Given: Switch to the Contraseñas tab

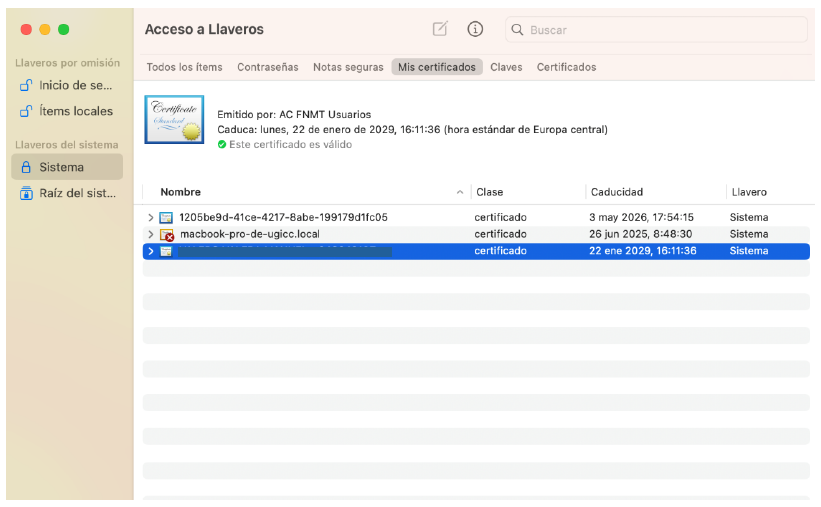Looking at the screenshot, I should [x=267, y=67].
